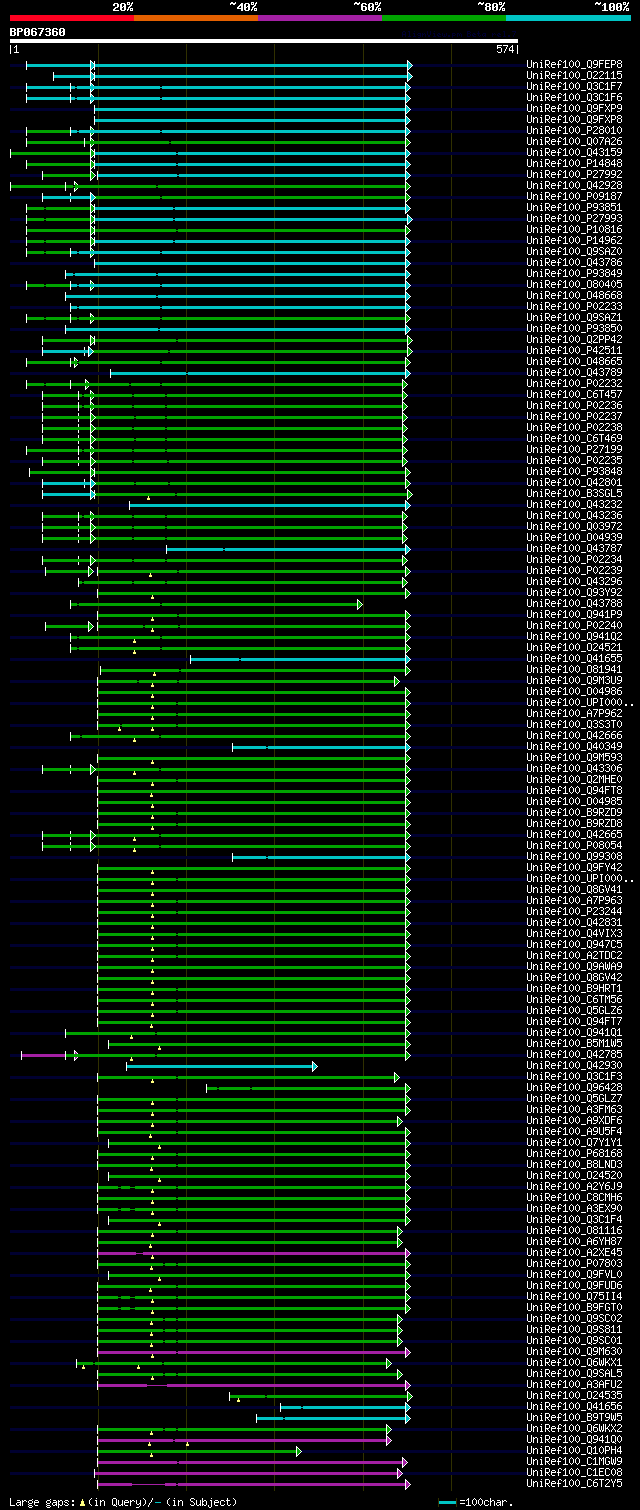Select the UniRef100_C6T2Y5 label
Image resolution: width=640 pixels, height=1510 pixels.
point(573,1484)
